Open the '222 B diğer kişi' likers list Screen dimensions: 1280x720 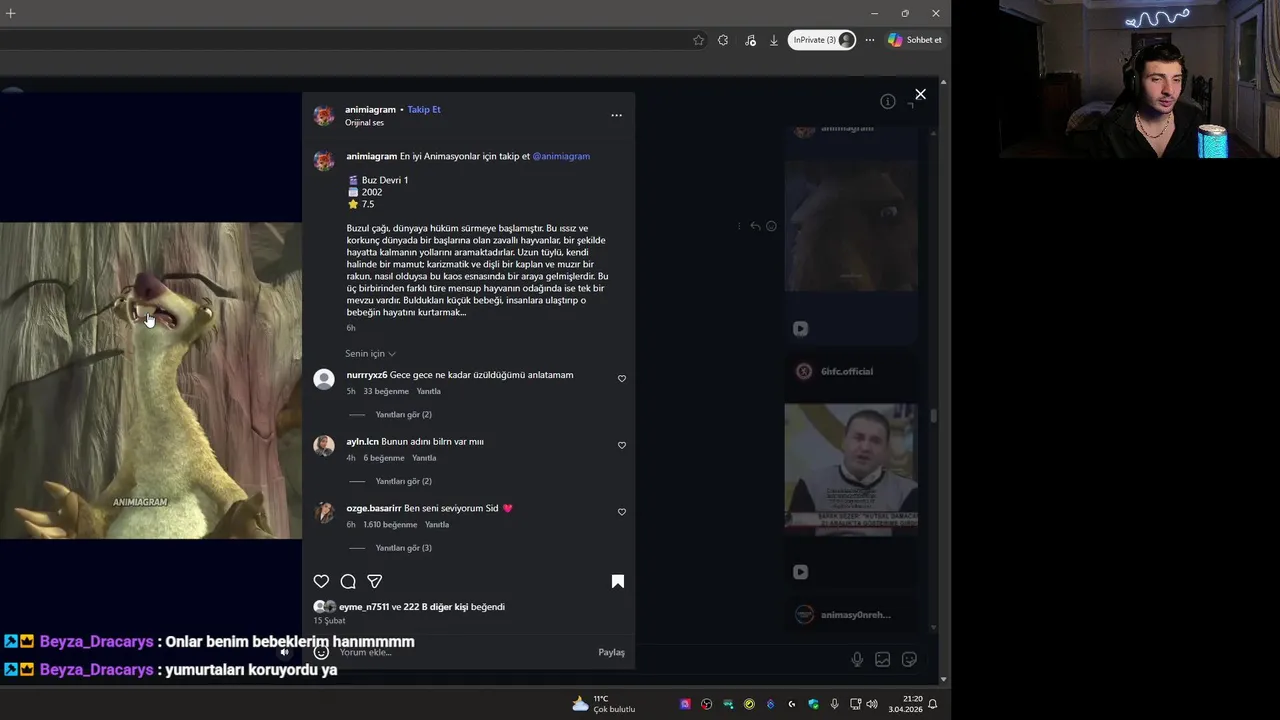[436, 607]
